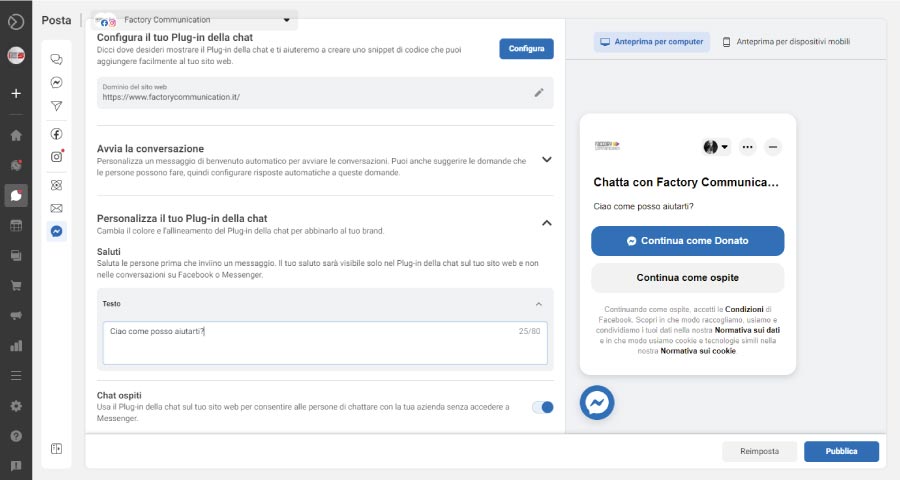The height and width of the screenshot is (480, 900).
Task: Collapse the Testo field group
Action: [x=538, y=304]
